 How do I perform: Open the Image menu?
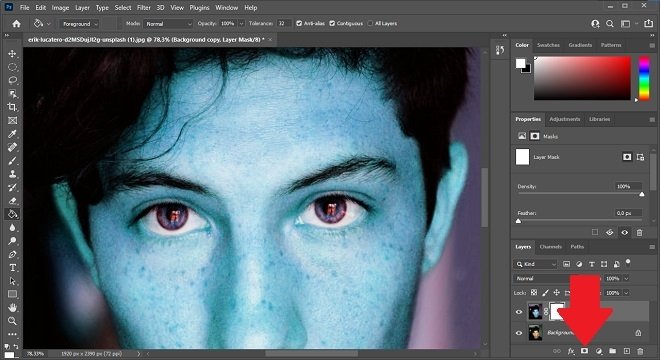point(60,8)
